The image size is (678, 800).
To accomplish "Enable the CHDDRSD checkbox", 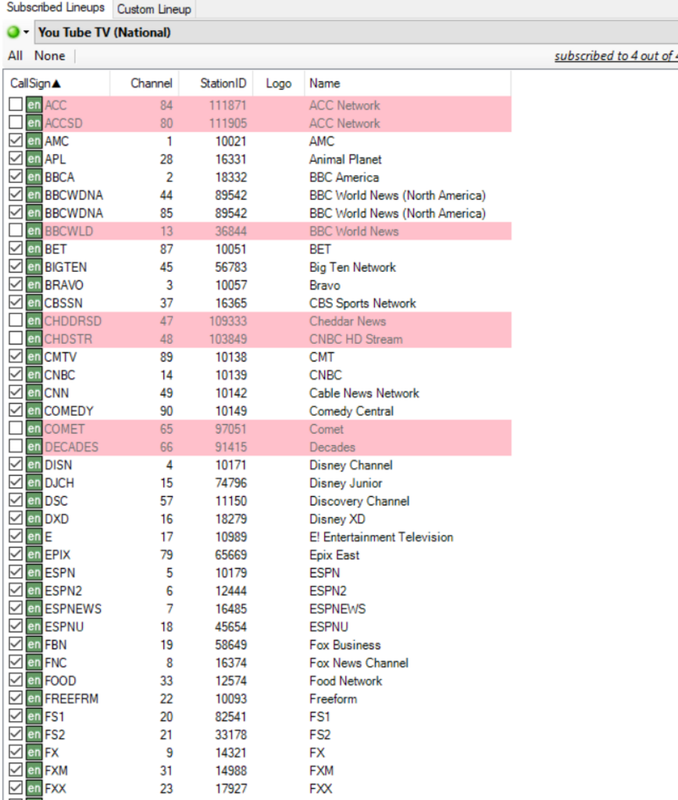I will coord(16,320).
